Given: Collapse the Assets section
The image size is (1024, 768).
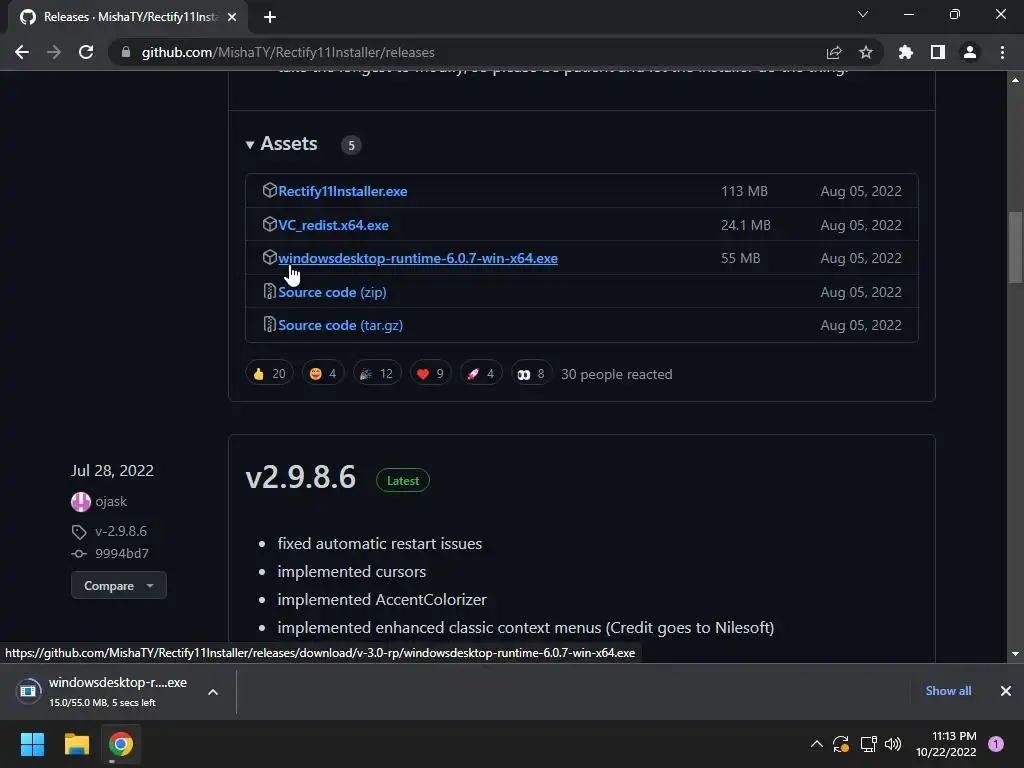Looking at the screenshot, I should (x=281, y=144).
